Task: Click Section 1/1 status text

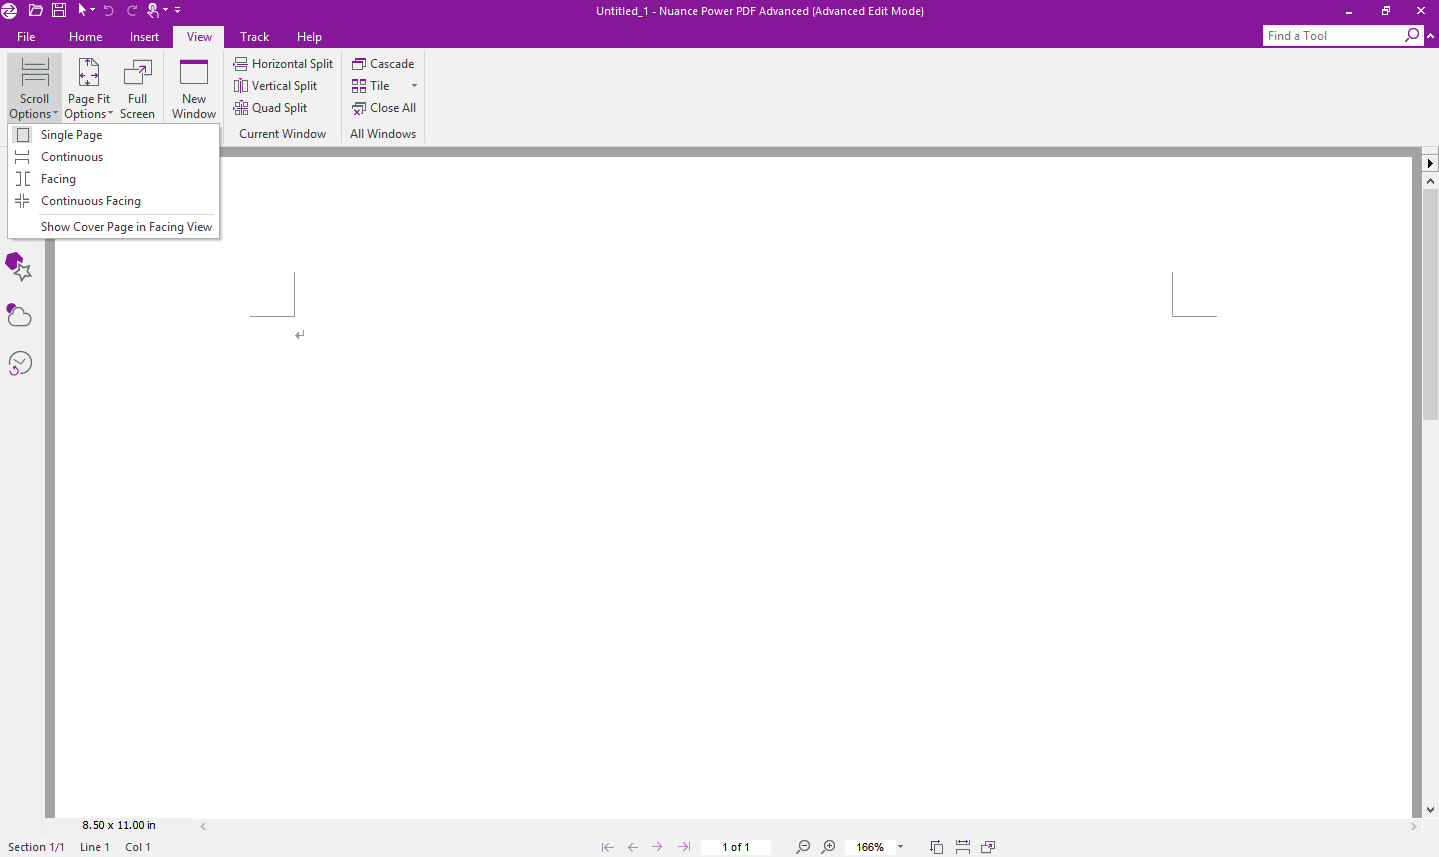Action: coord(36,847)
